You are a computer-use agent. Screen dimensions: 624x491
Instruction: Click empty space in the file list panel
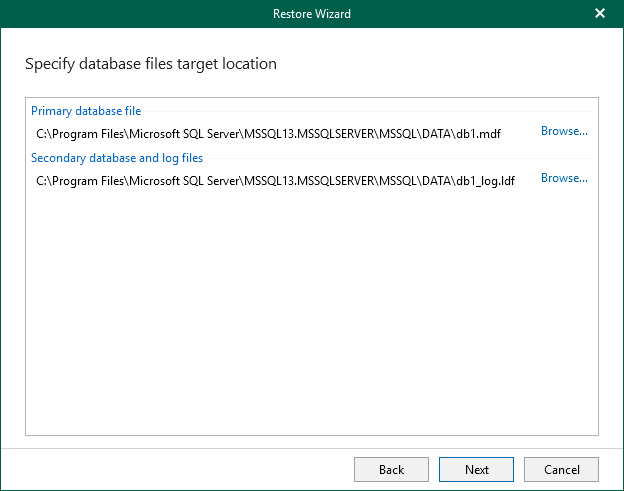coord(311,320)
